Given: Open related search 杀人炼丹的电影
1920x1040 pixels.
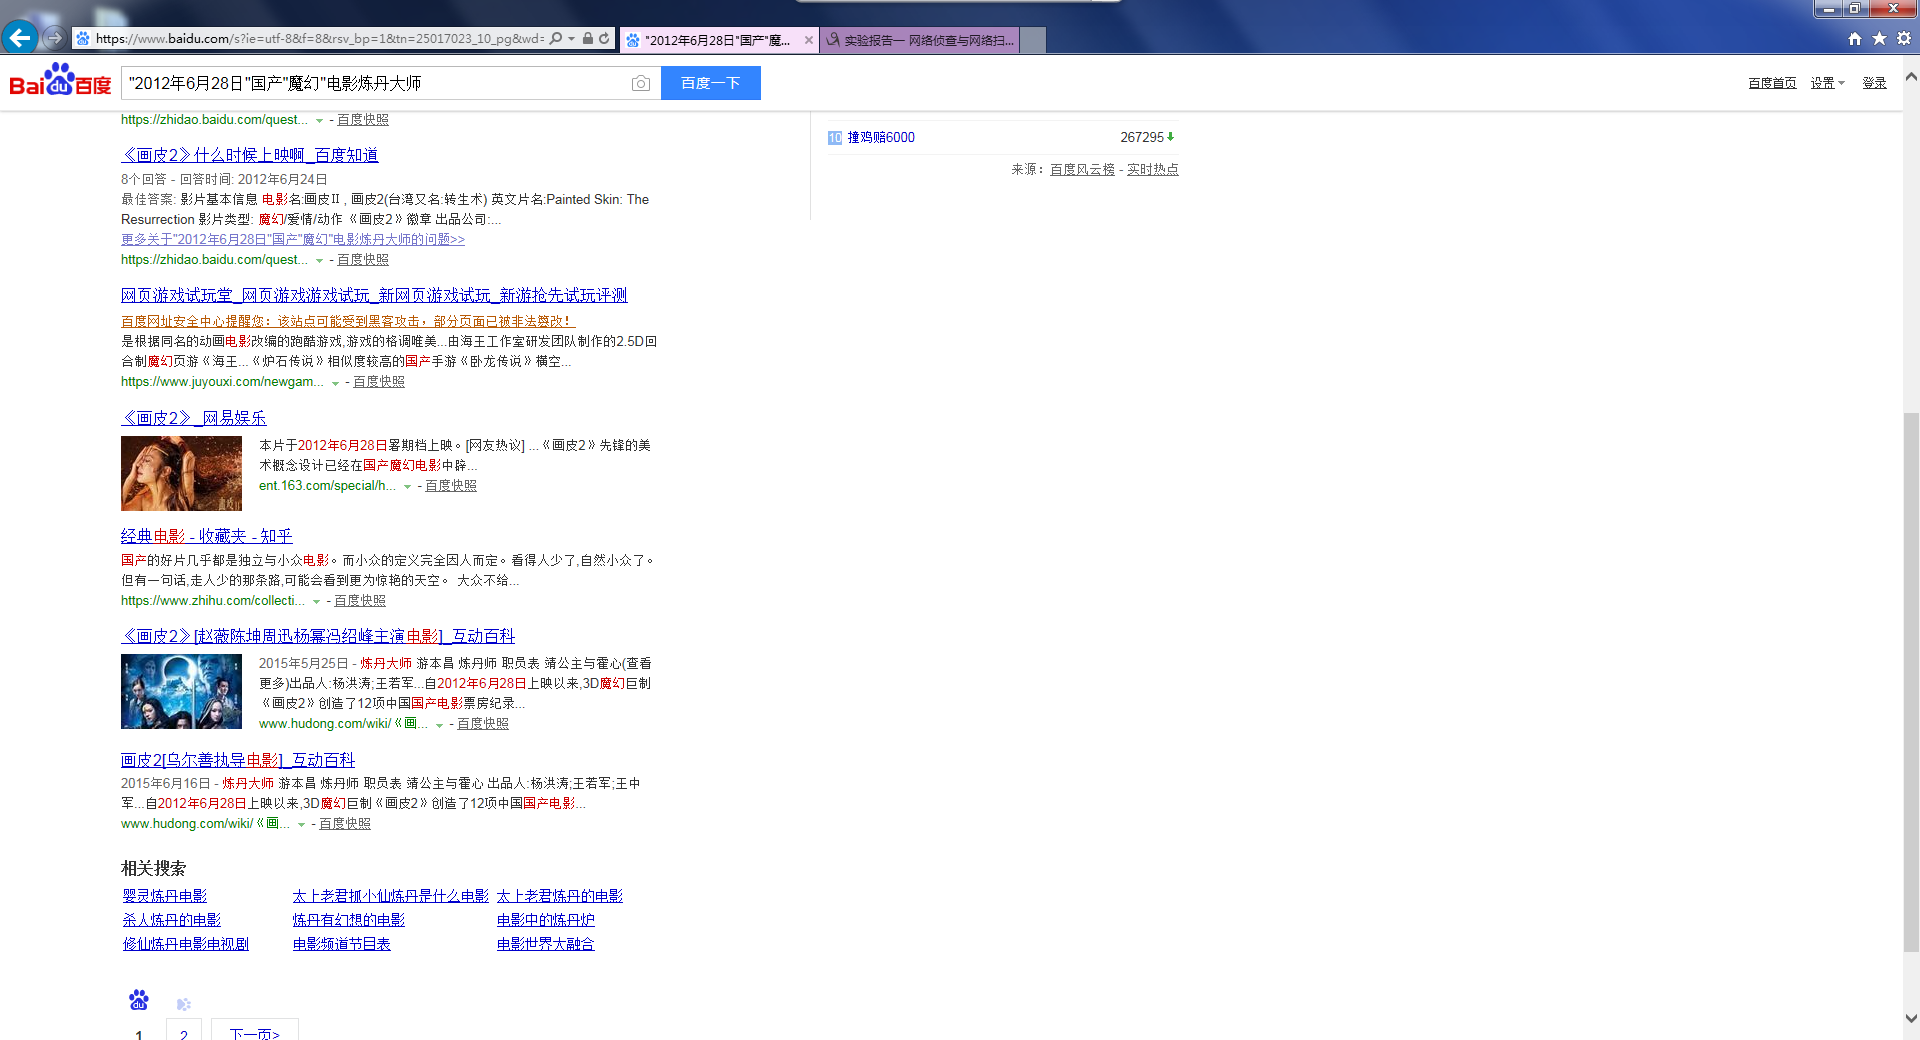Looking at the screenshot, I should (x=172, y=920).
